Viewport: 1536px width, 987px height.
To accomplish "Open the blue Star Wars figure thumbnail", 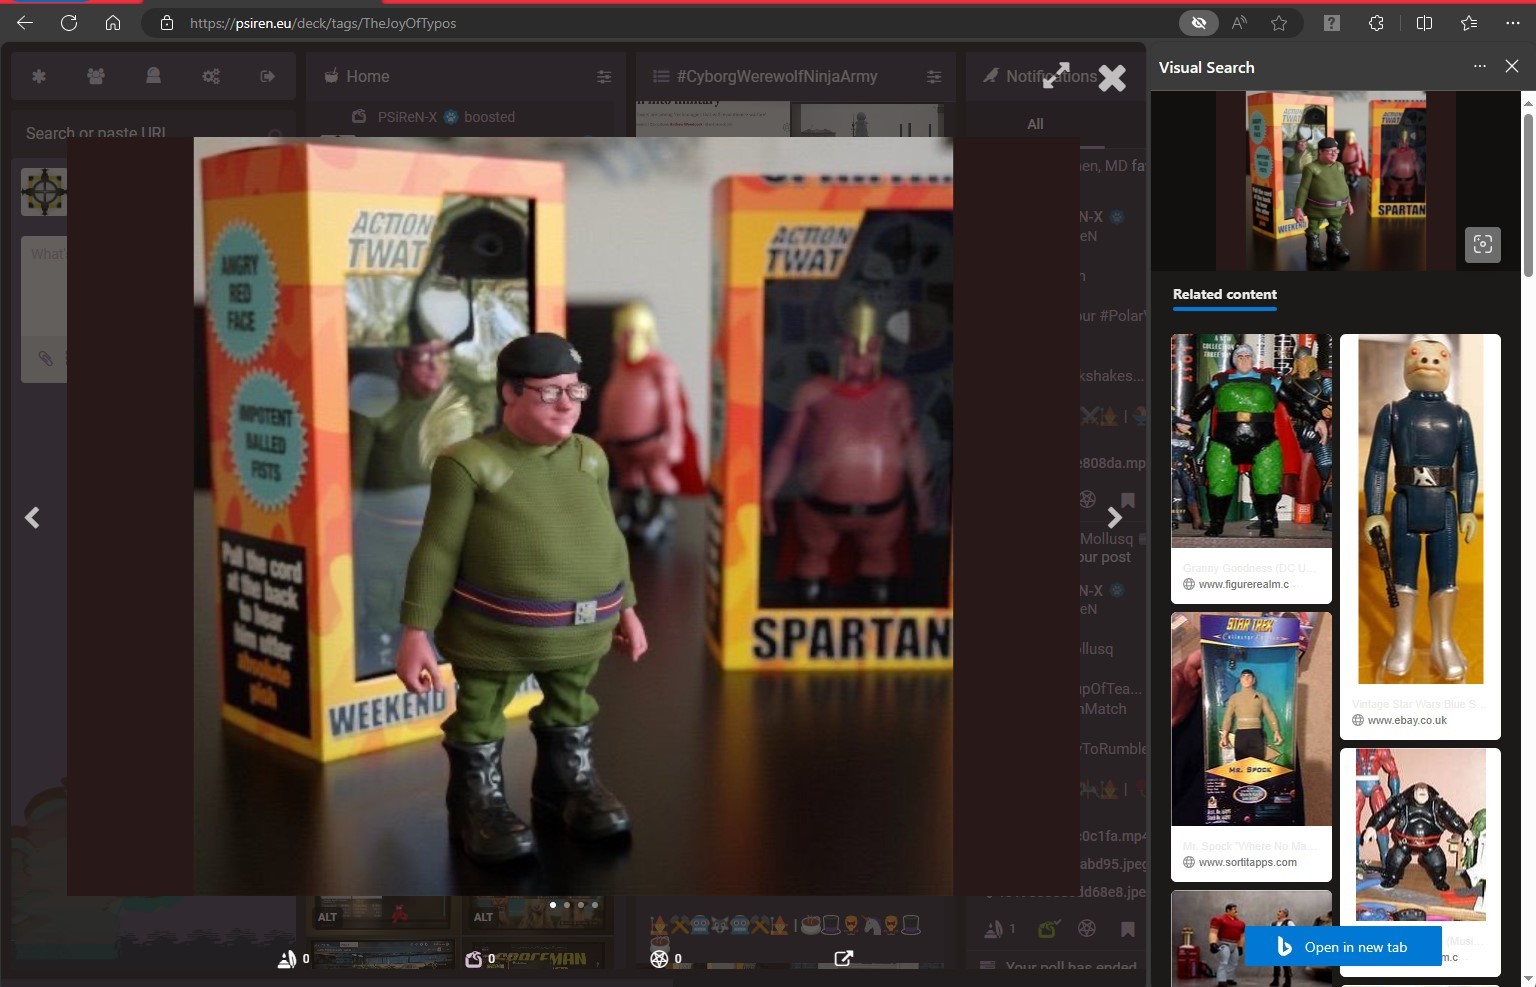I will [x=1420, y=509].
